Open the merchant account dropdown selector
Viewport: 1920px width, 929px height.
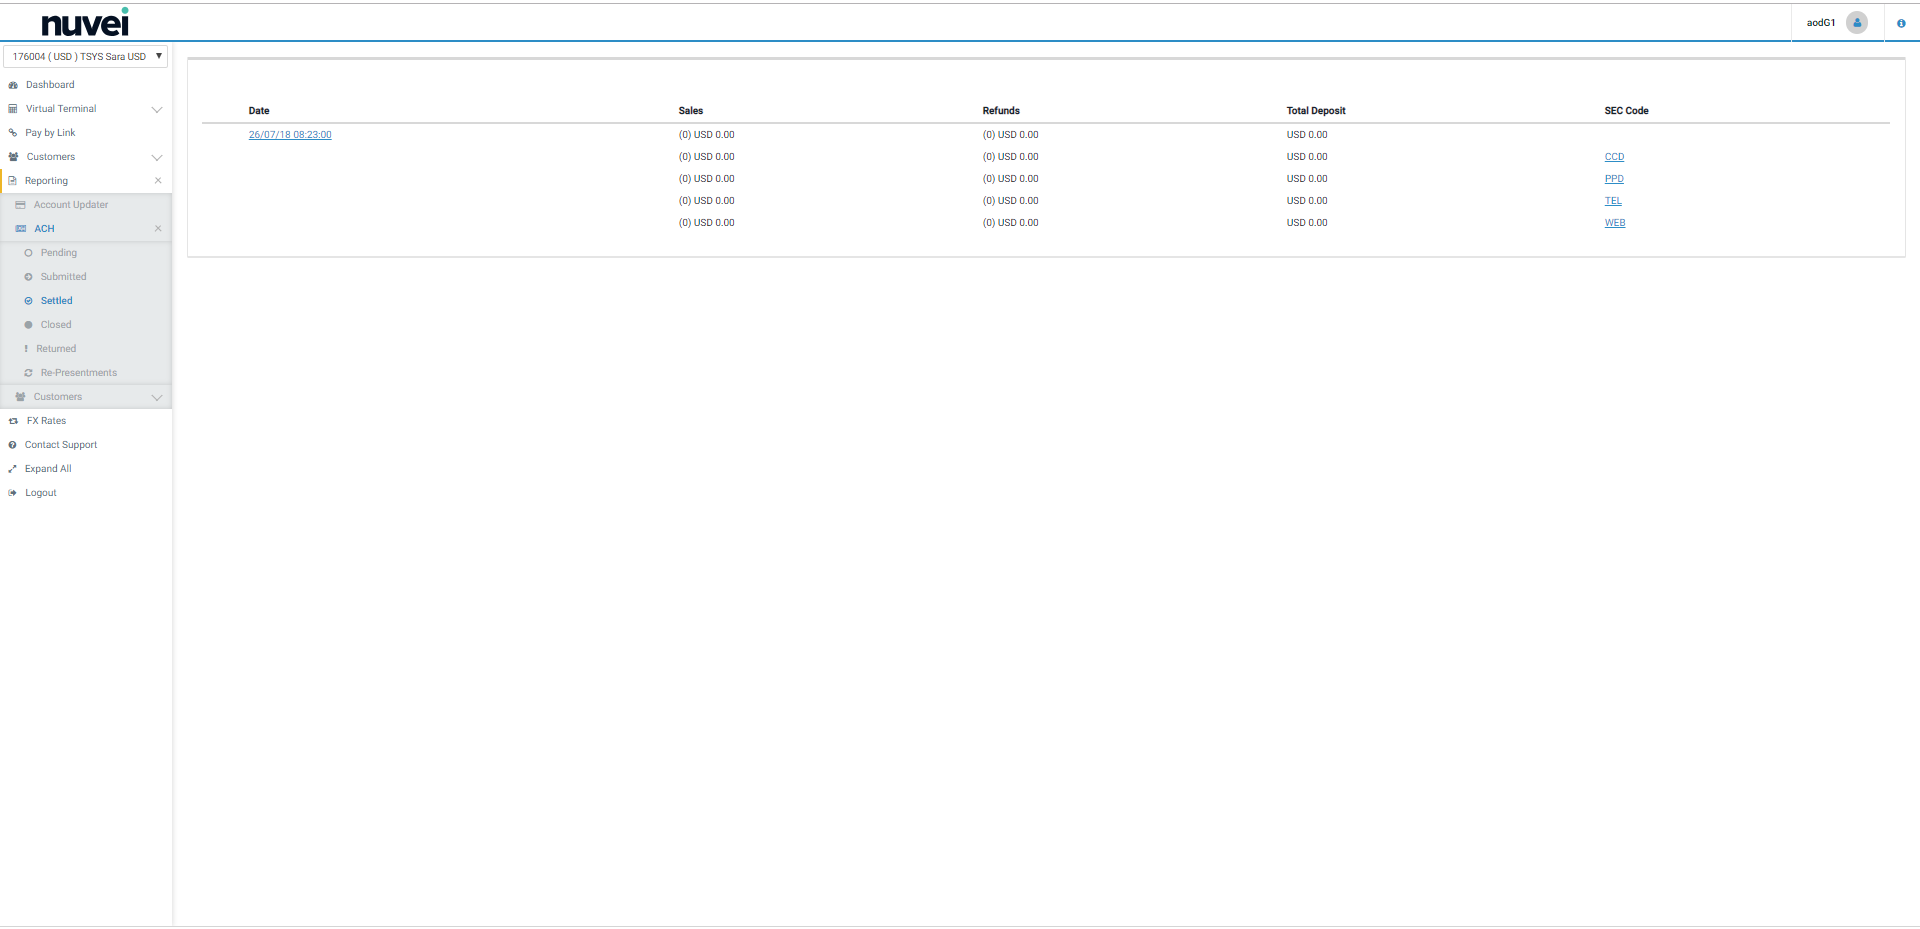coord(85,57)
